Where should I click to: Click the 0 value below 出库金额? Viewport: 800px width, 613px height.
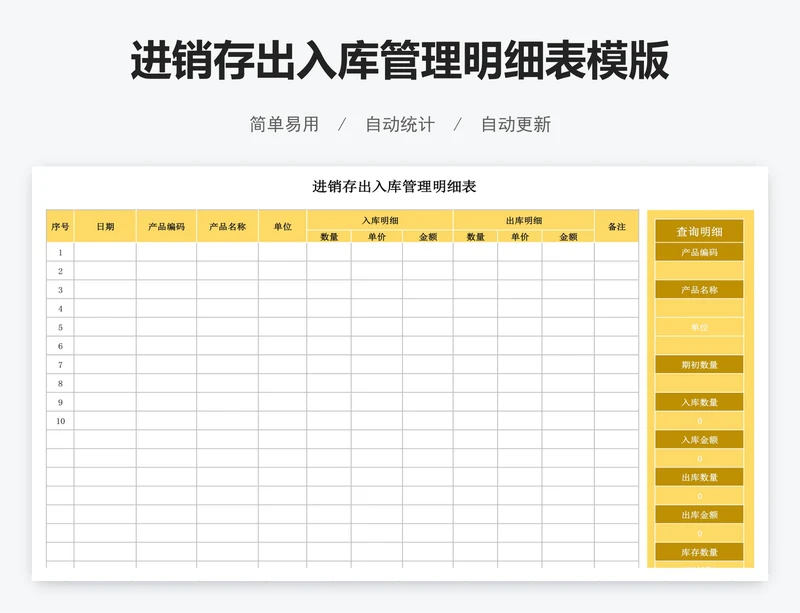[x=699, y=533]
